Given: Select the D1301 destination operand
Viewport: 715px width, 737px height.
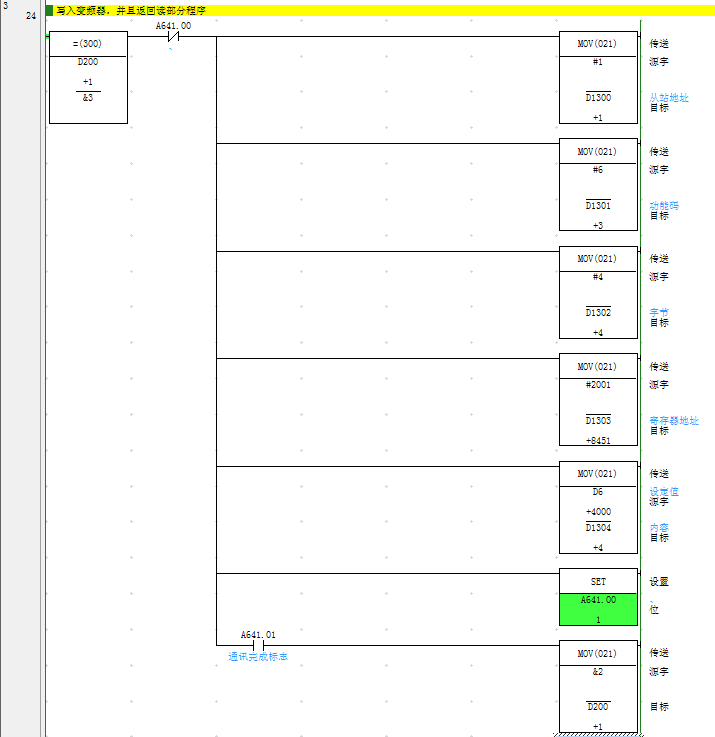Looking at the screenshot, I should pos(598,206).
